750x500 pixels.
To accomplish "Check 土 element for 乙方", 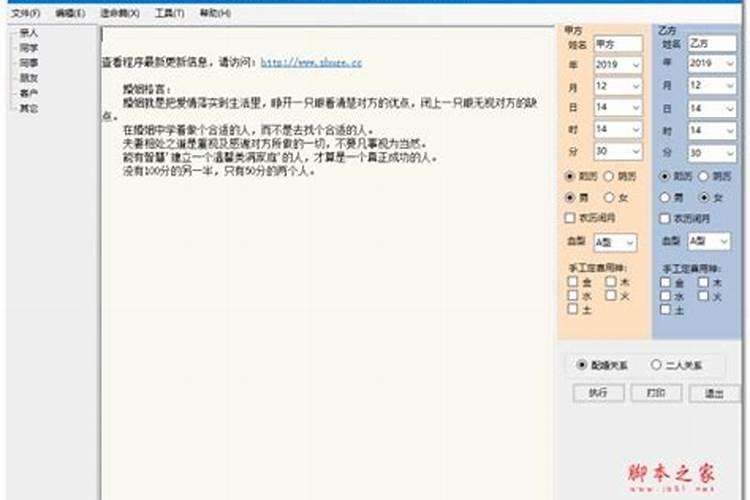I will (665, 310).
